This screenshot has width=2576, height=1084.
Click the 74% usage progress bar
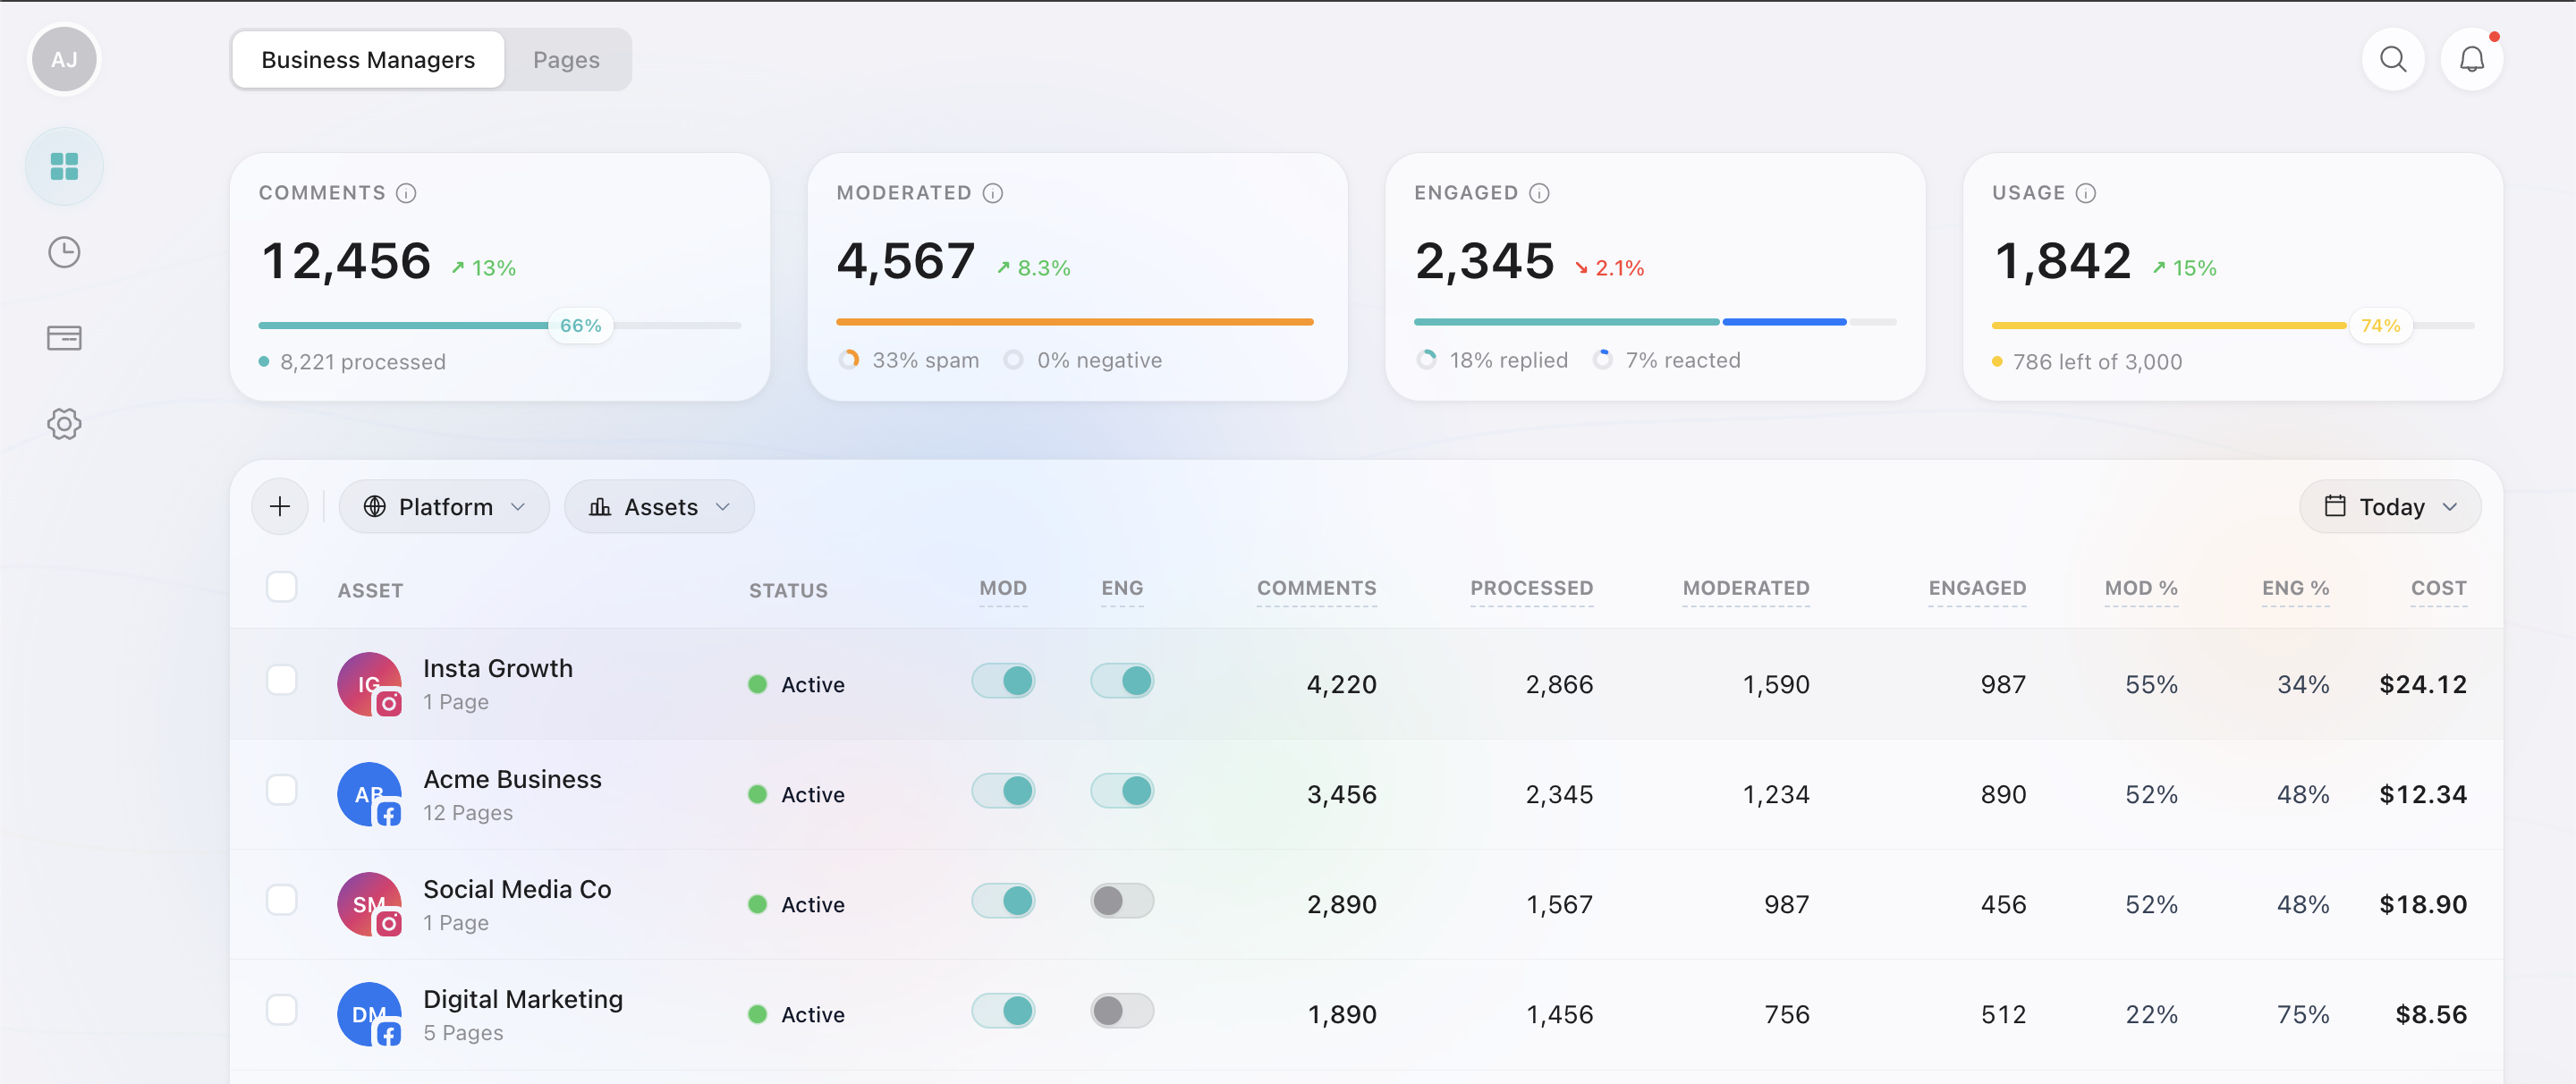[2381, 325]
